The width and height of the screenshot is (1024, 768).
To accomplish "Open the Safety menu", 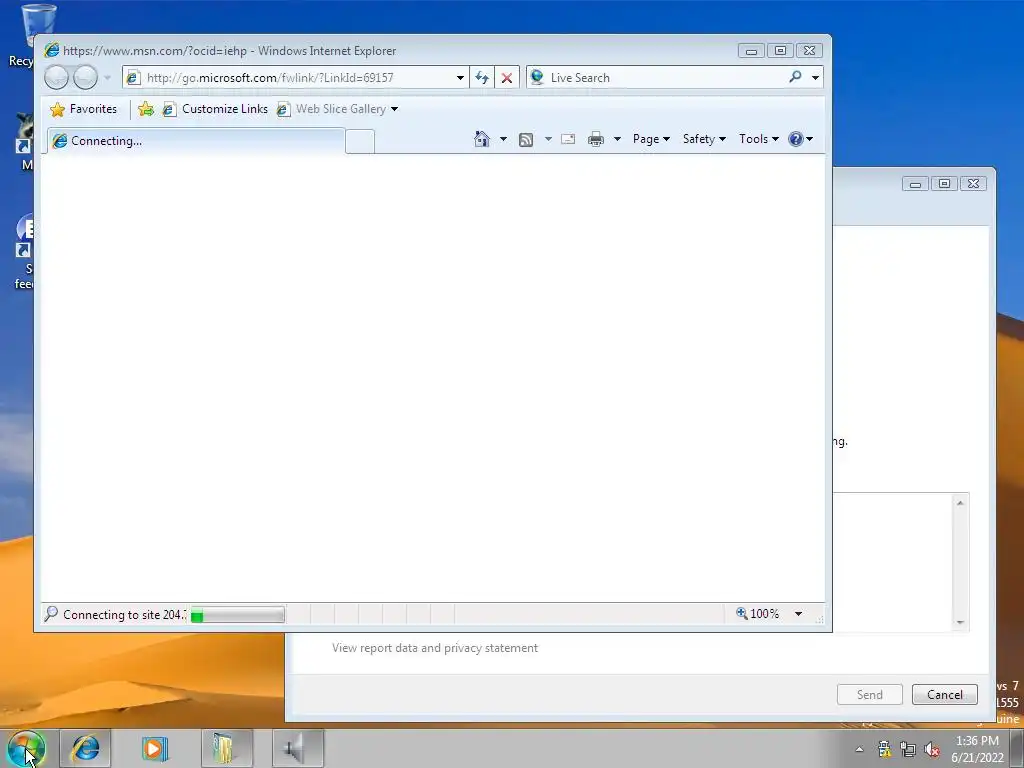I will [704, 139].
